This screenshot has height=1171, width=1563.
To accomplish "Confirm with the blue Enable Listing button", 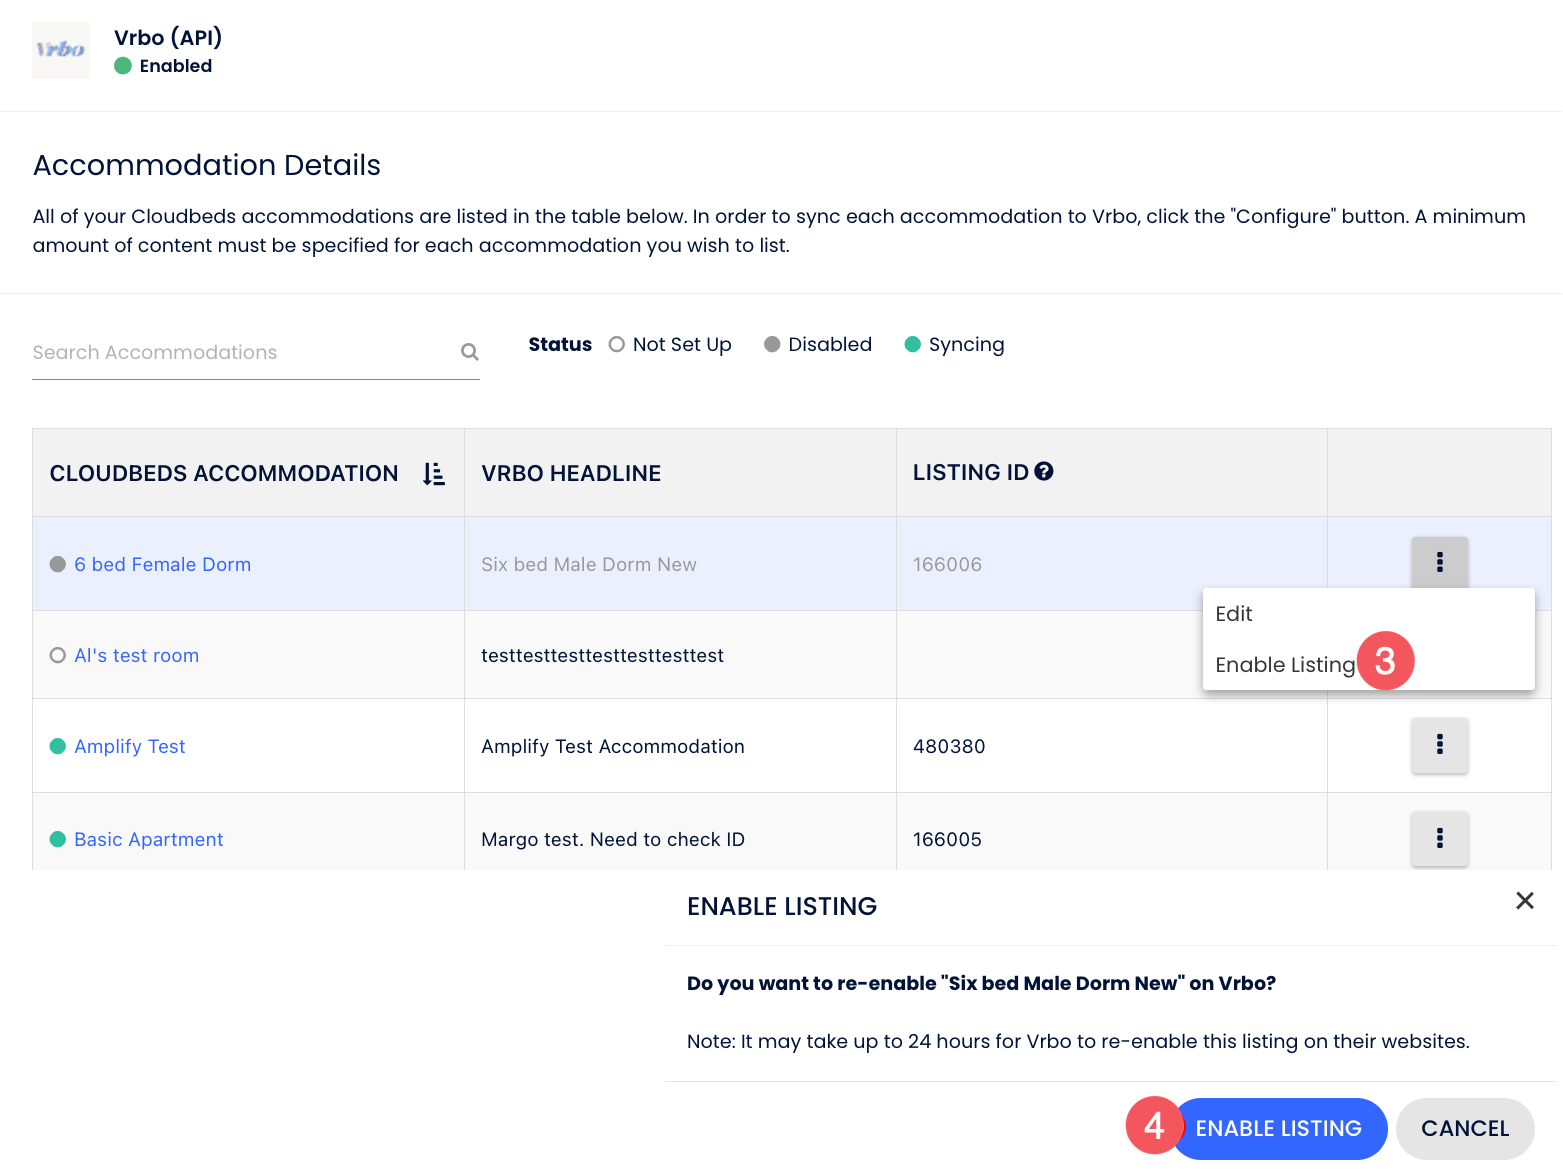I will [x=1278, y=1128].
